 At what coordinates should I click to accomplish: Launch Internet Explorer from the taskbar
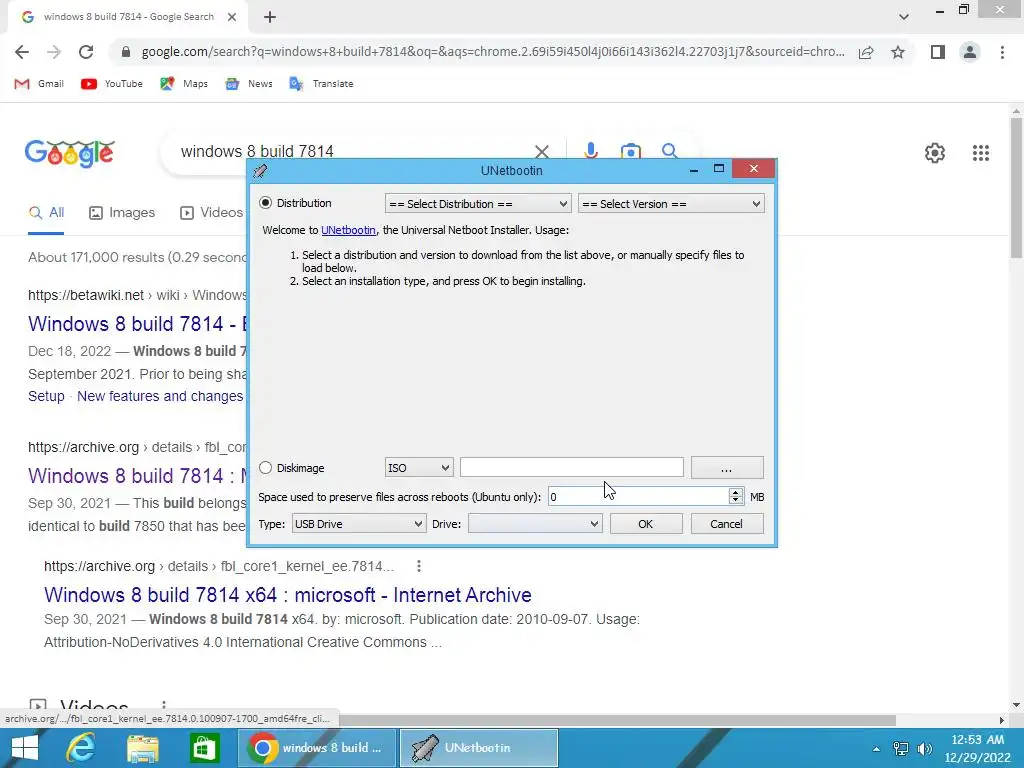[x=82, y=748]
